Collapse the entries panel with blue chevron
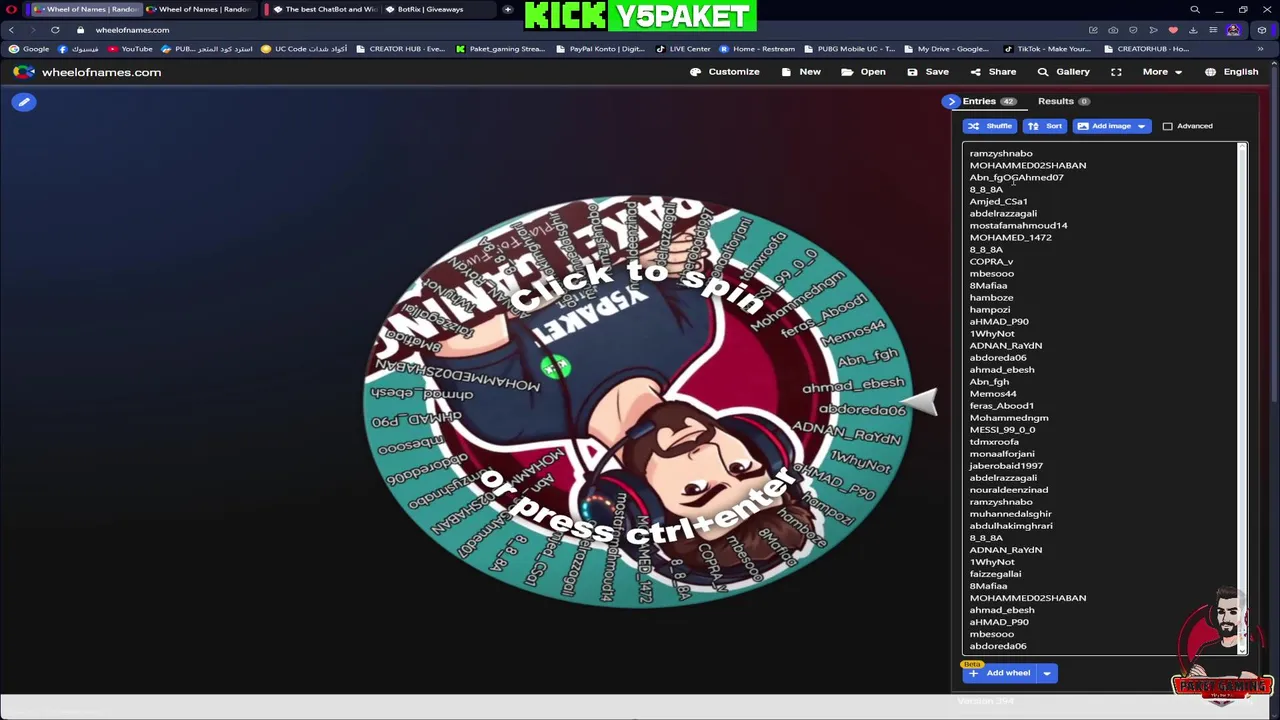Screen dimensions: 1280x720 950,101
